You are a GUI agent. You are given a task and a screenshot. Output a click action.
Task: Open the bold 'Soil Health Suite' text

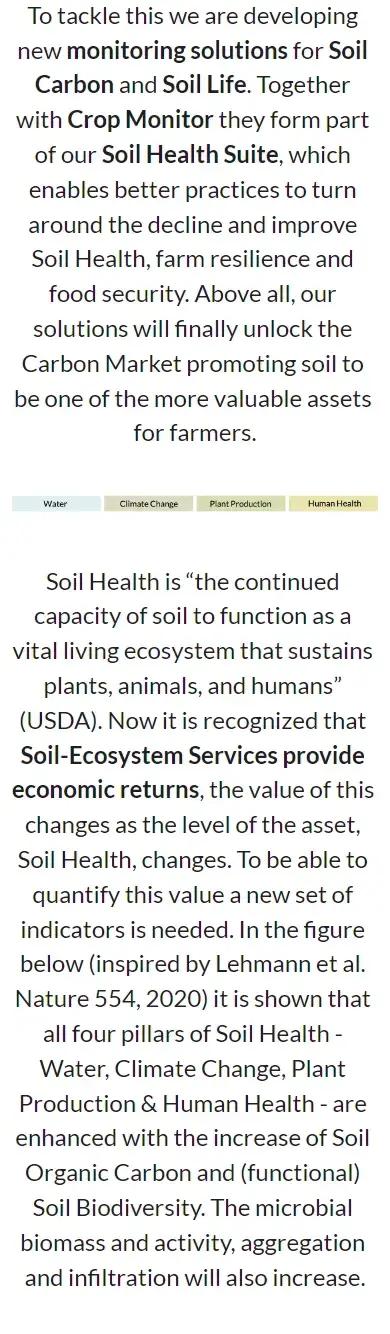pyautogui.click(x=190, y=155)
